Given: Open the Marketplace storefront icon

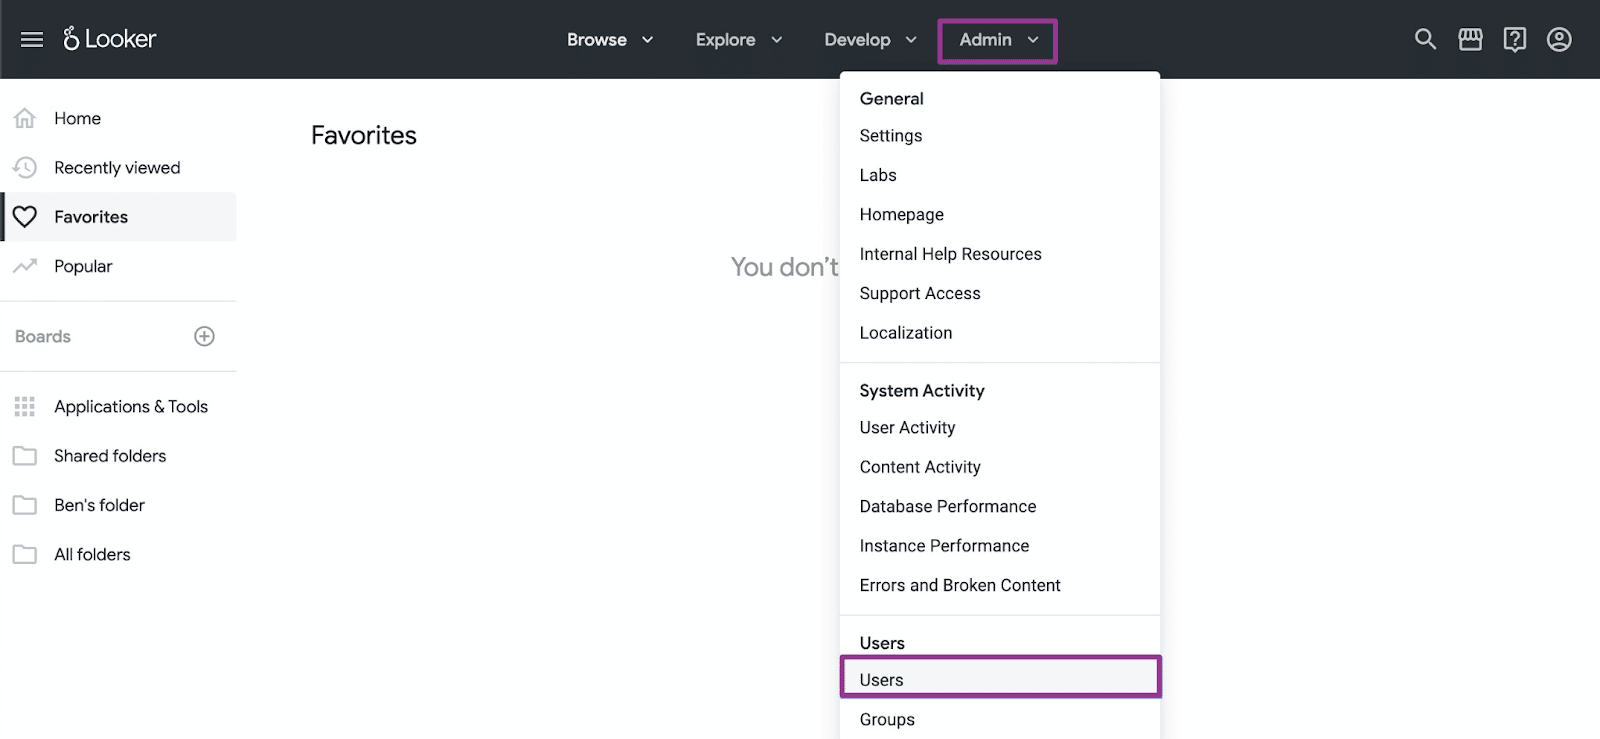Looking at the screenshot, I should coord(1470,40).
